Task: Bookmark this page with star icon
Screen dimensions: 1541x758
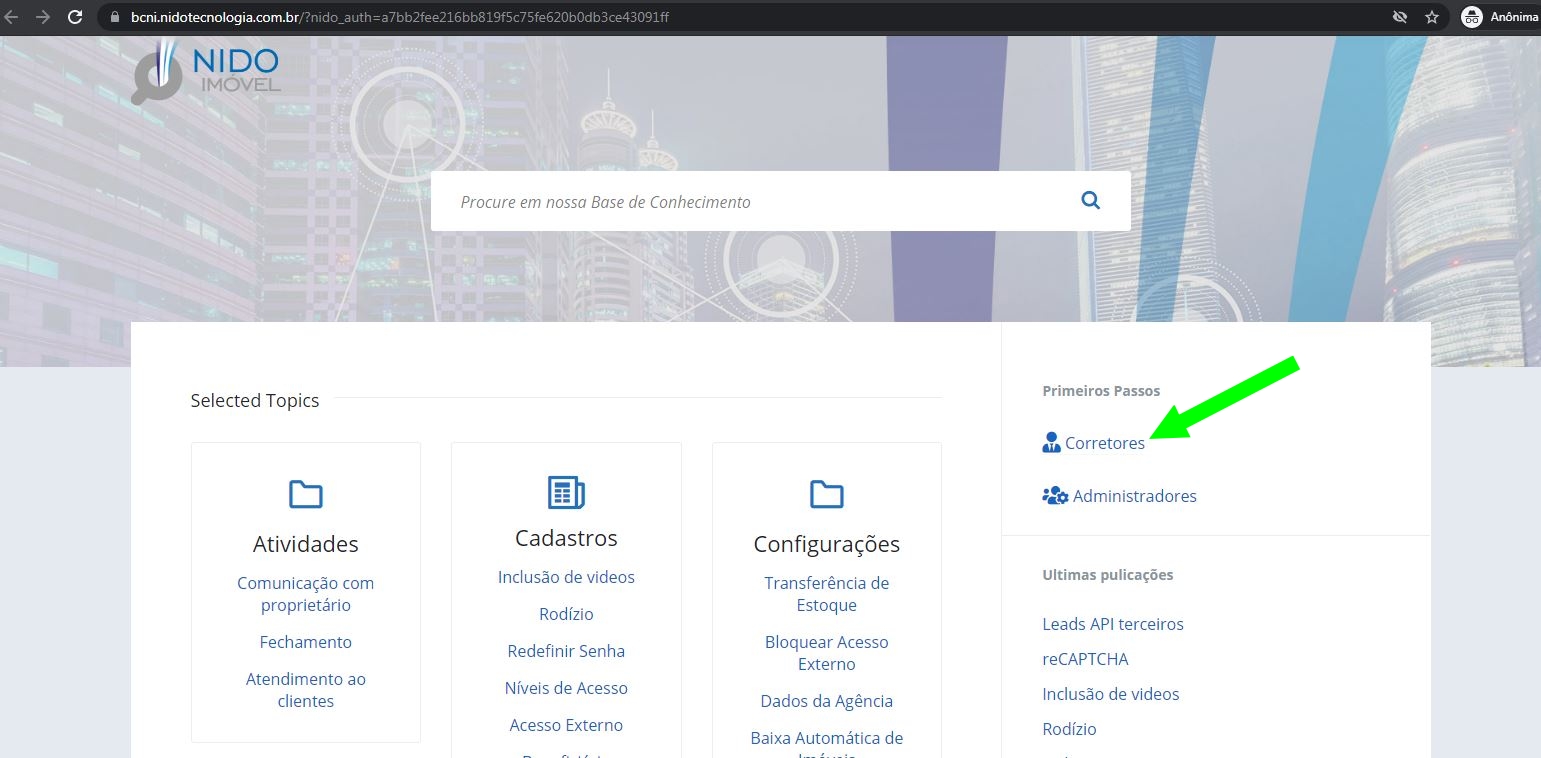Action: [x=1431, y=17]
